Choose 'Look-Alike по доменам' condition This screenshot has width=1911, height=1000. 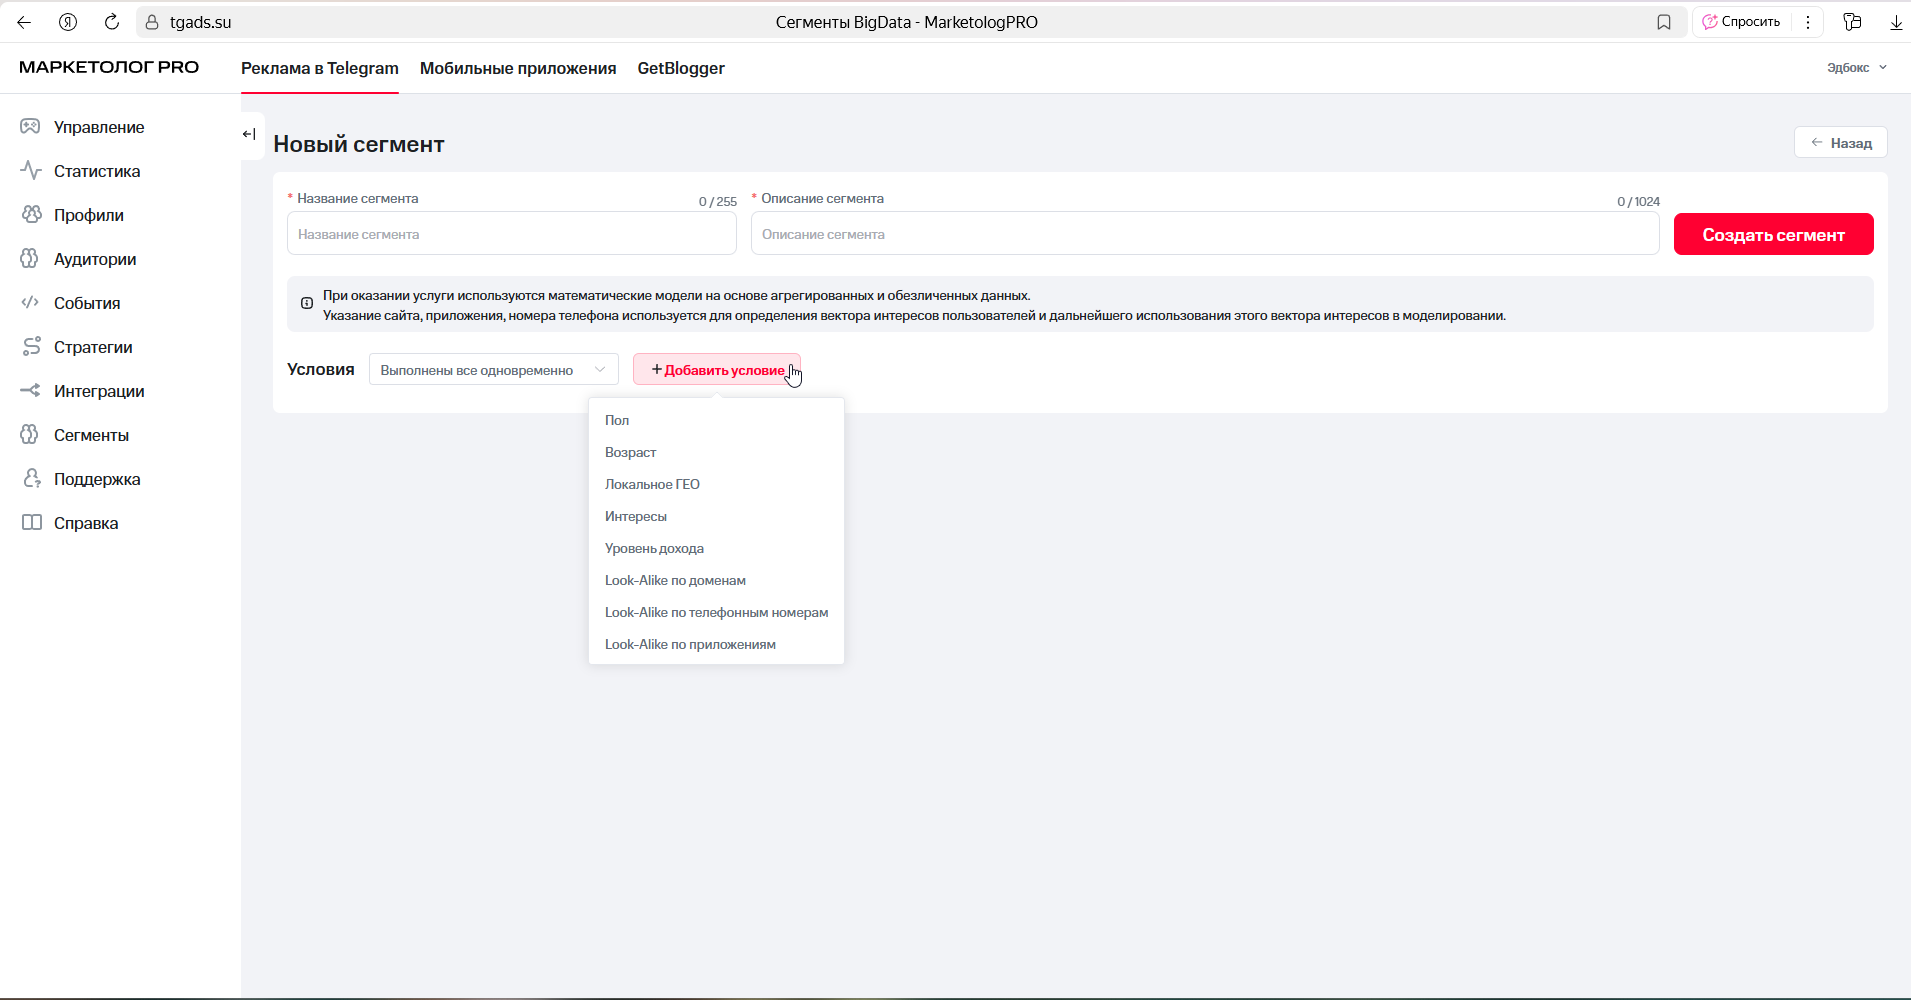point(675,581)
